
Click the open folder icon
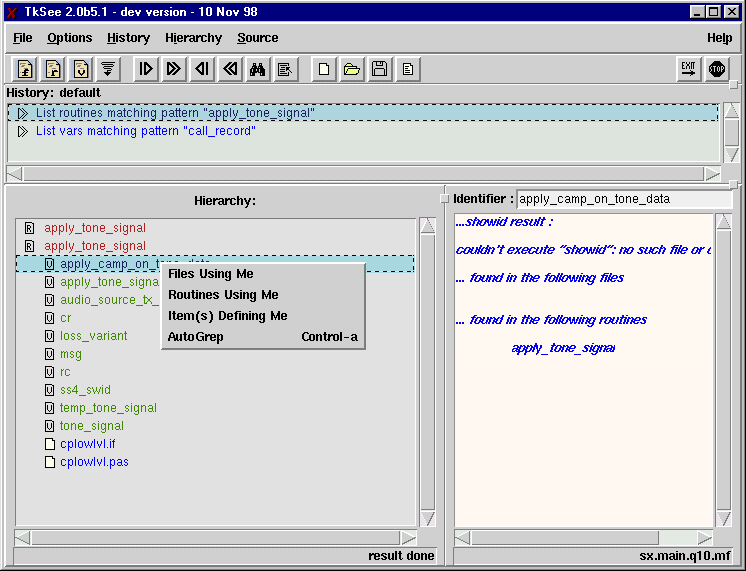click(352, 69)
